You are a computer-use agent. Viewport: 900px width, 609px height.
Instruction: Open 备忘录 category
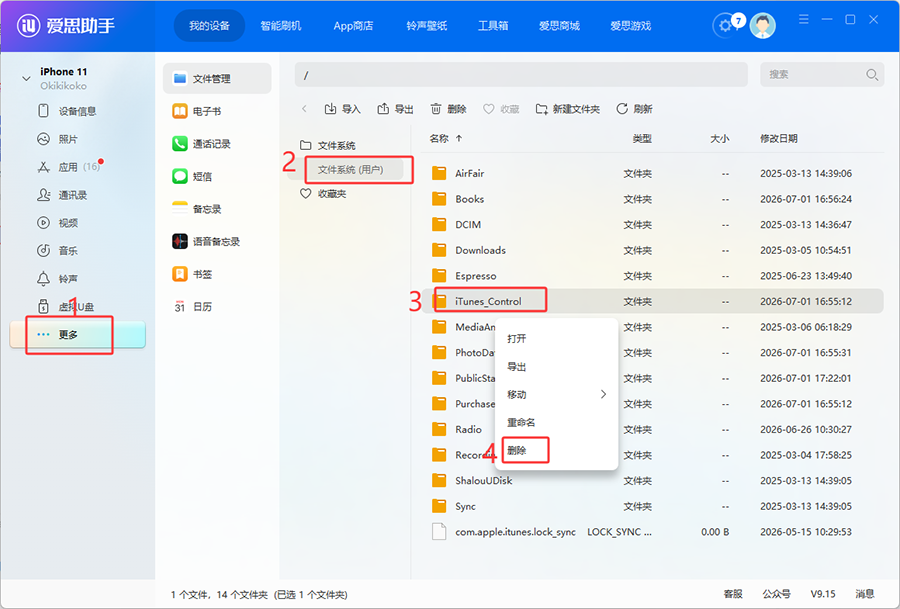point(197,209)
